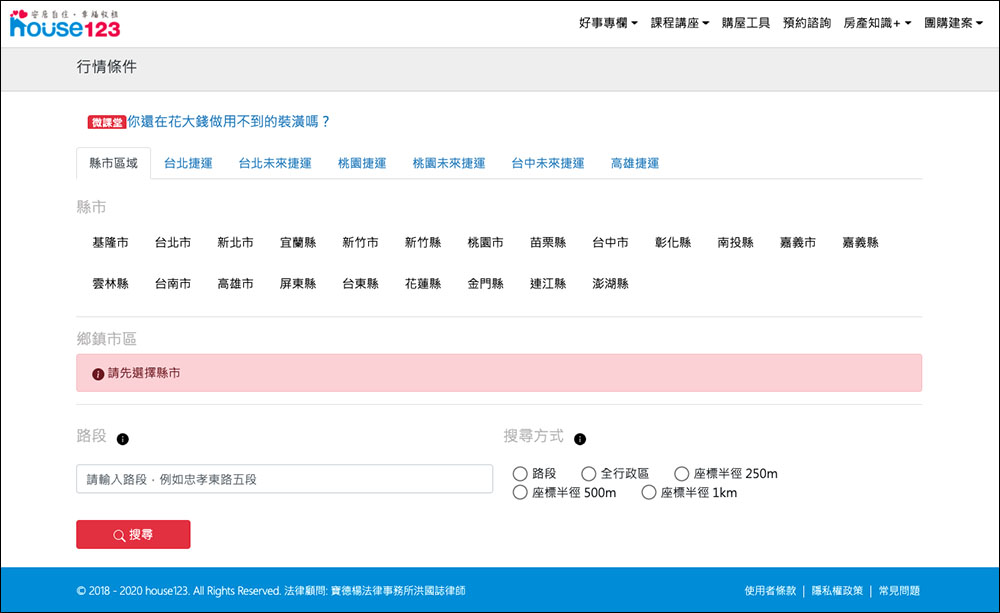Select 台北市 from the county list
The width and height of the screenshot is (1000, 613).
173,243
